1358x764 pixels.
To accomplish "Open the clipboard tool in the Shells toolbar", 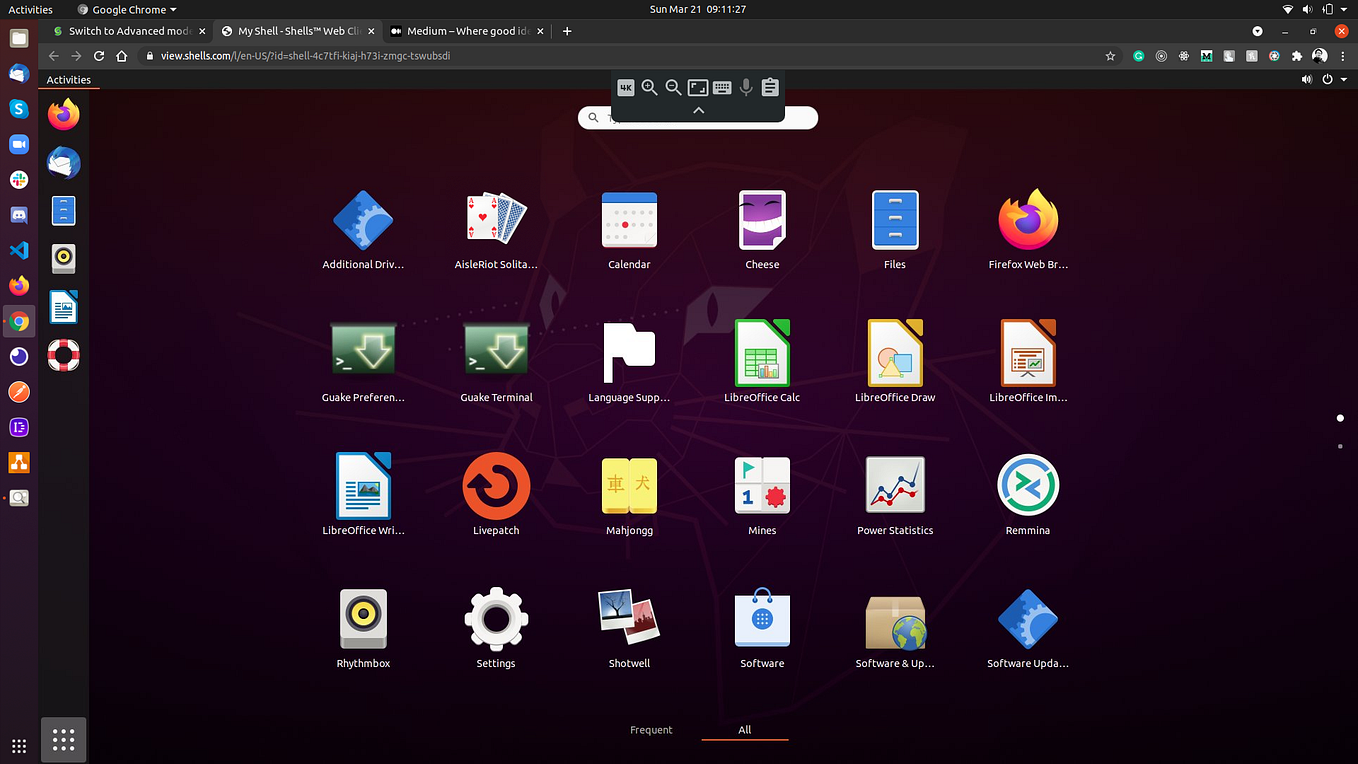I will [769, 87].
